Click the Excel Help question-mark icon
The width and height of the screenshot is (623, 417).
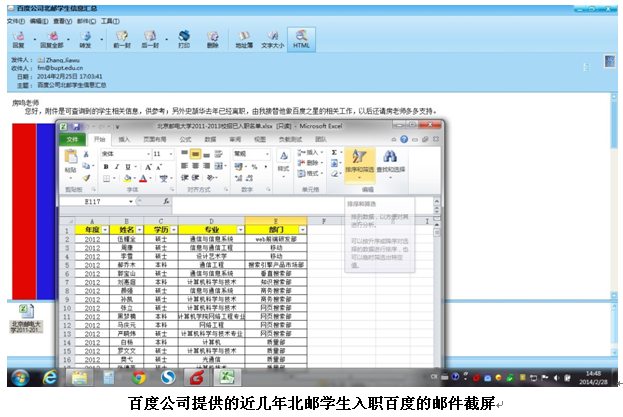404,139
